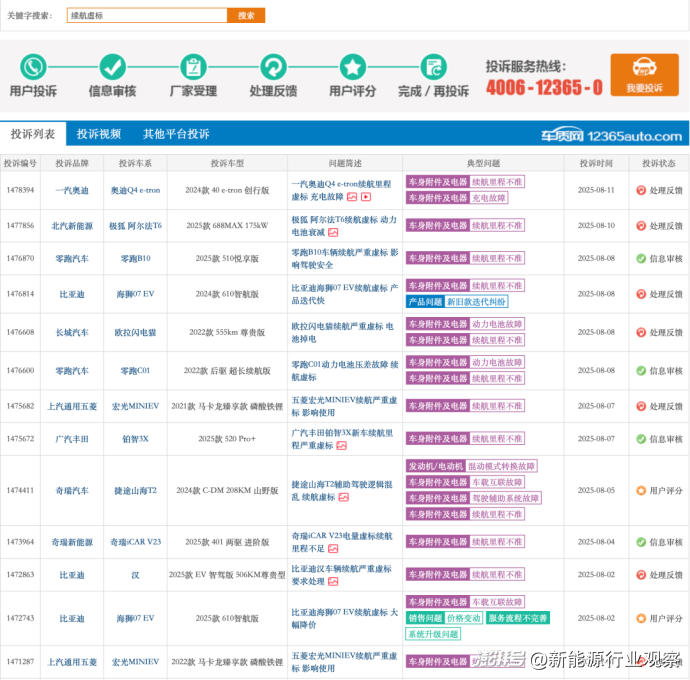This screenshot has height=680, width=690.
Task: Open the 一汽奥迪 brand link
Action: click(x=72, y=191)
